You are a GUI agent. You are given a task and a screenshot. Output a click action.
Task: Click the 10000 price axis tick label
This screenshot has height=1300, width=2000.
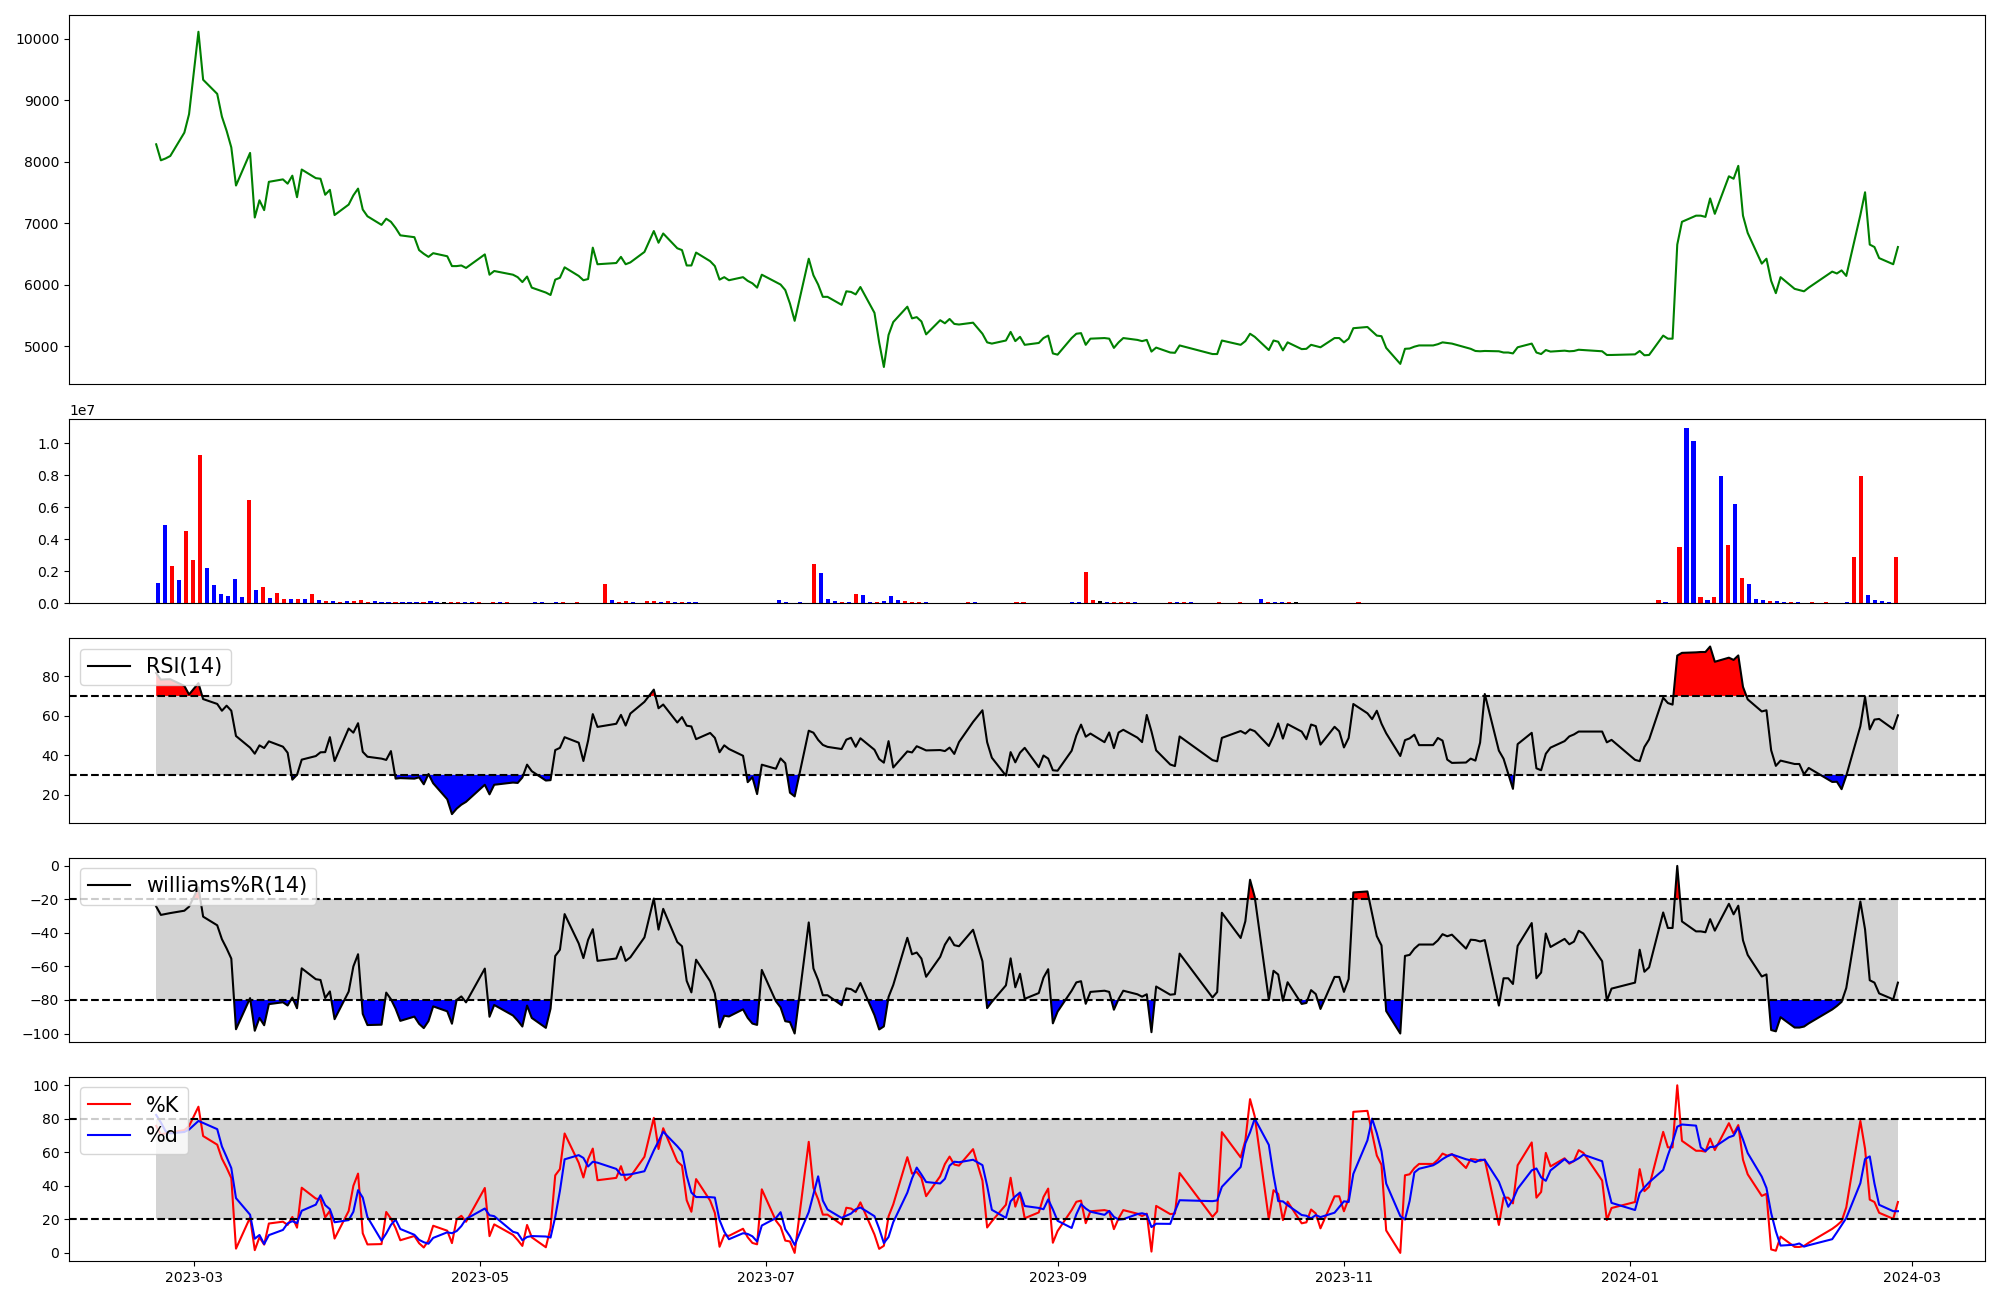tap(37, 39)
